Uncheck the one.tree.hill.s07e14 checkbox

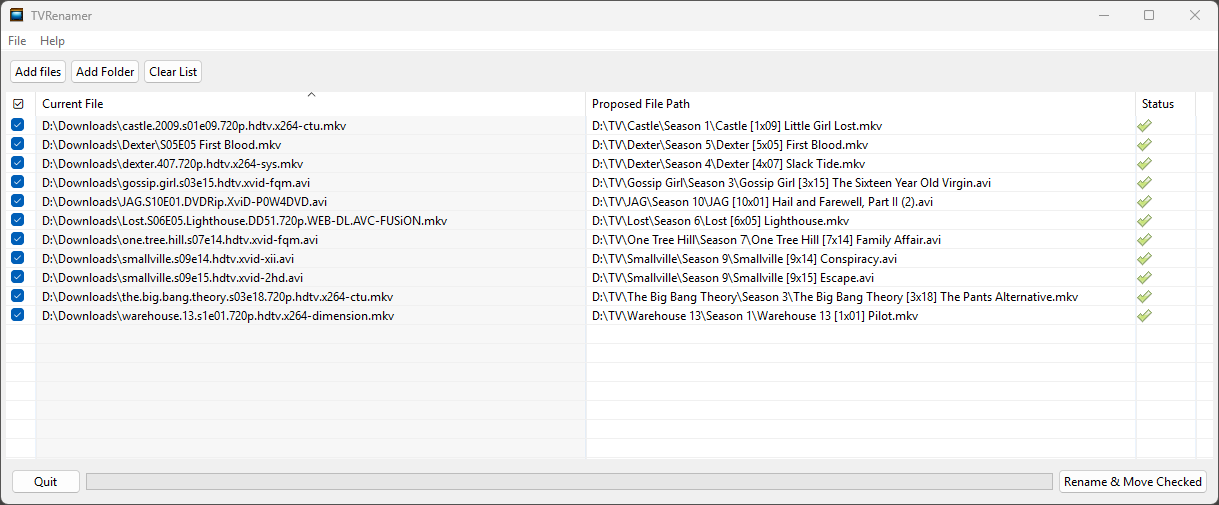(18, 240)
